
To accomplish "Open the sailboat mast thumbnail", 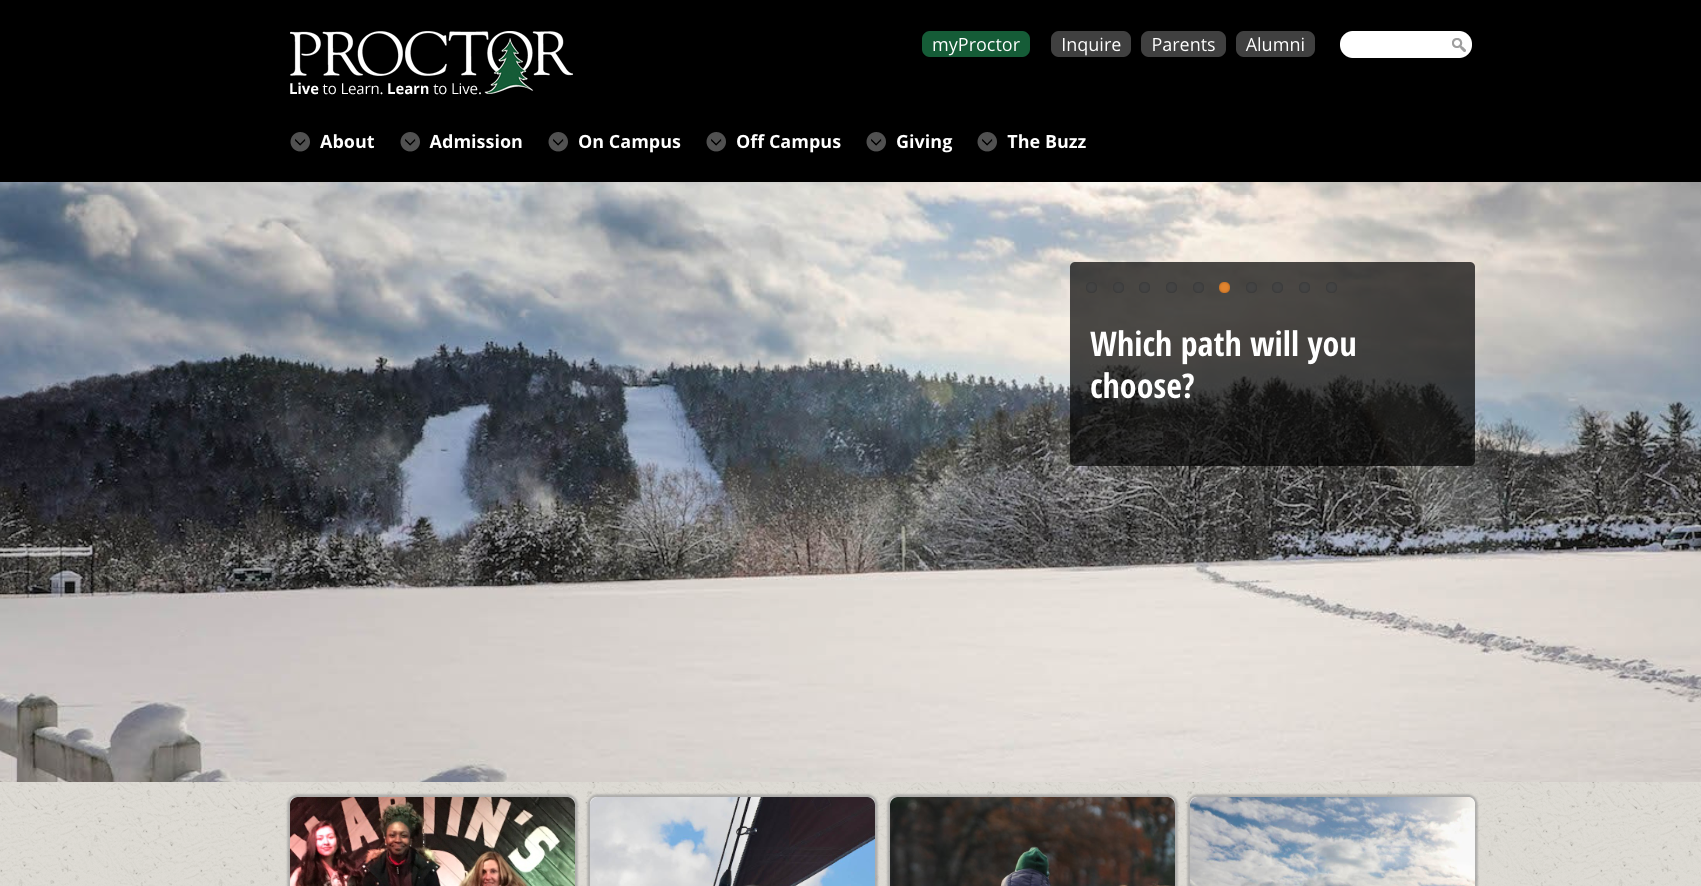I will 732,841.
